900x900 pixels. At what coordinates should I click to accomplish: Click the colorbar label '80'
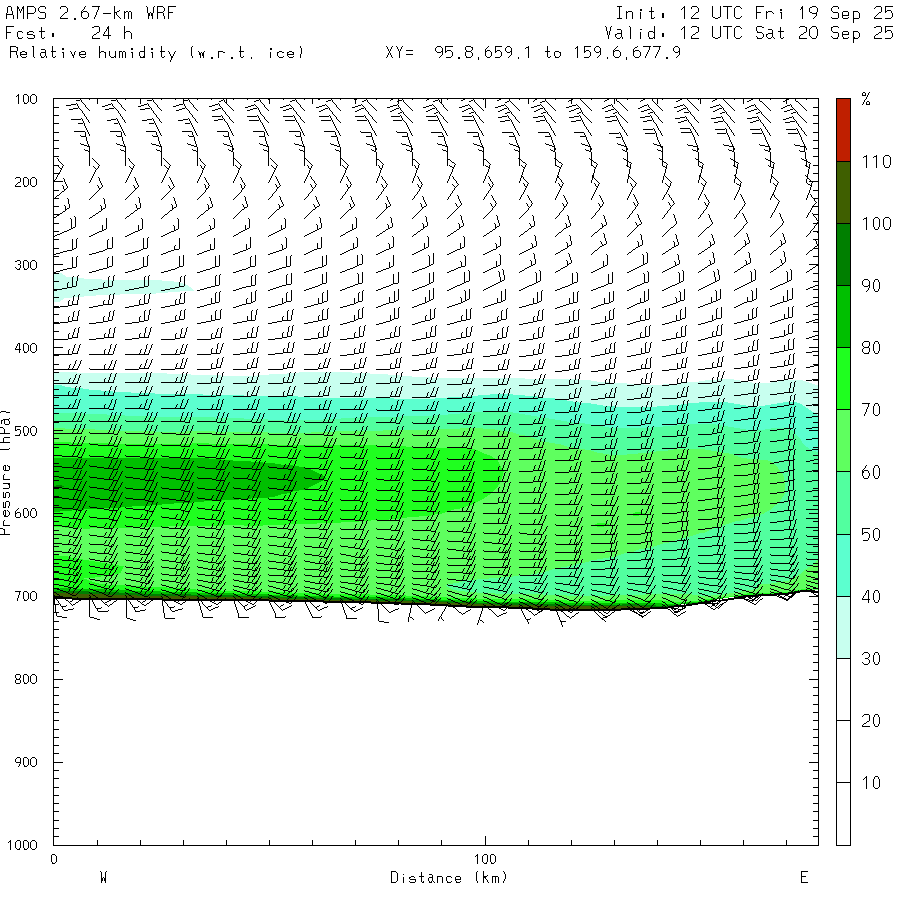coord(871,348)
